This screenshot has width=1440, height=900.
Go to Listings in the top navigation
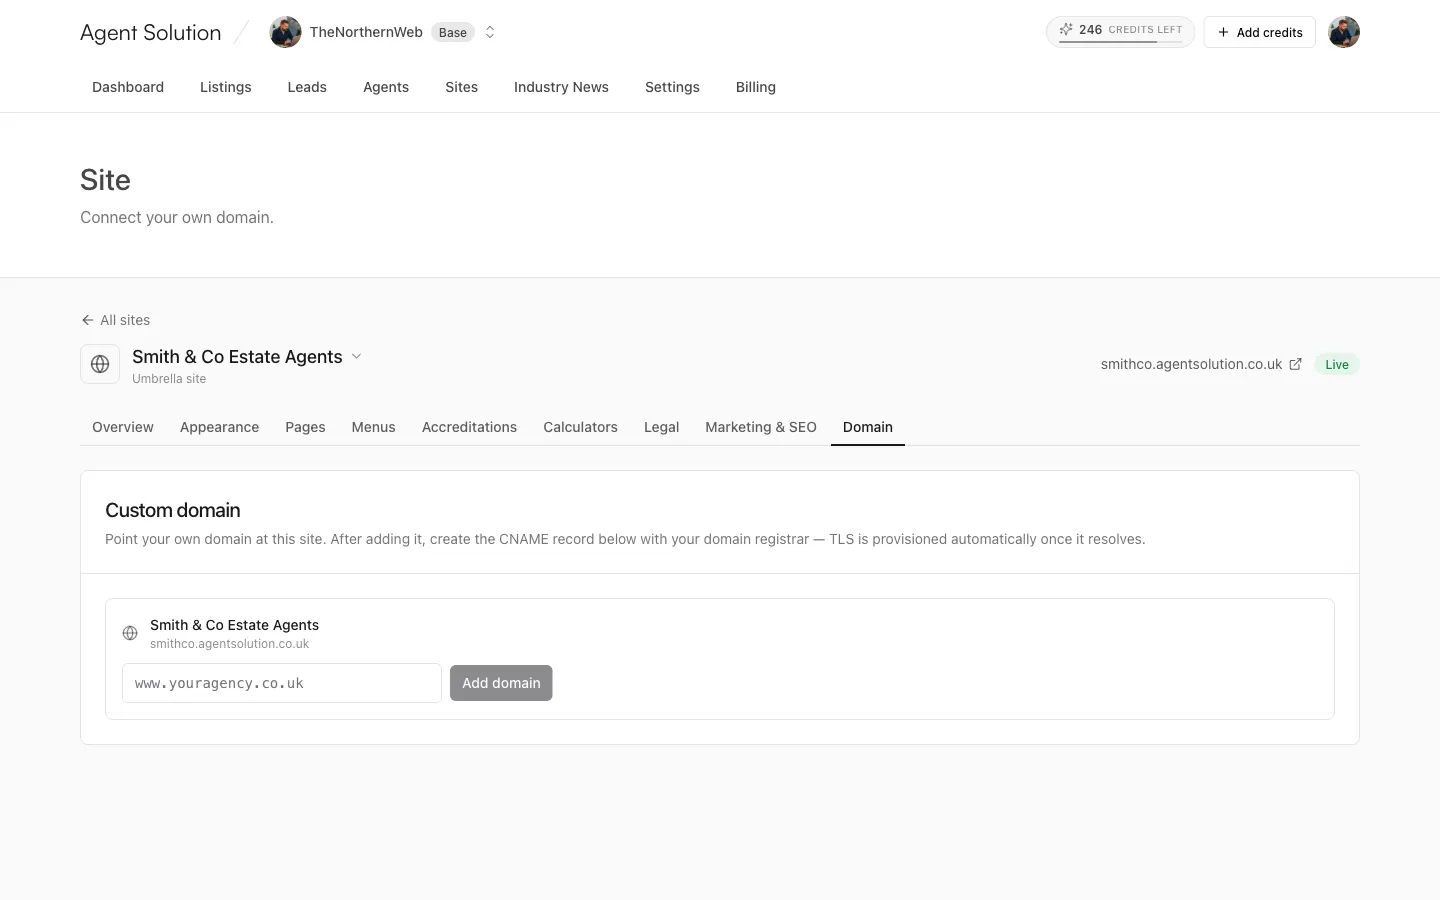coord(226,87)
